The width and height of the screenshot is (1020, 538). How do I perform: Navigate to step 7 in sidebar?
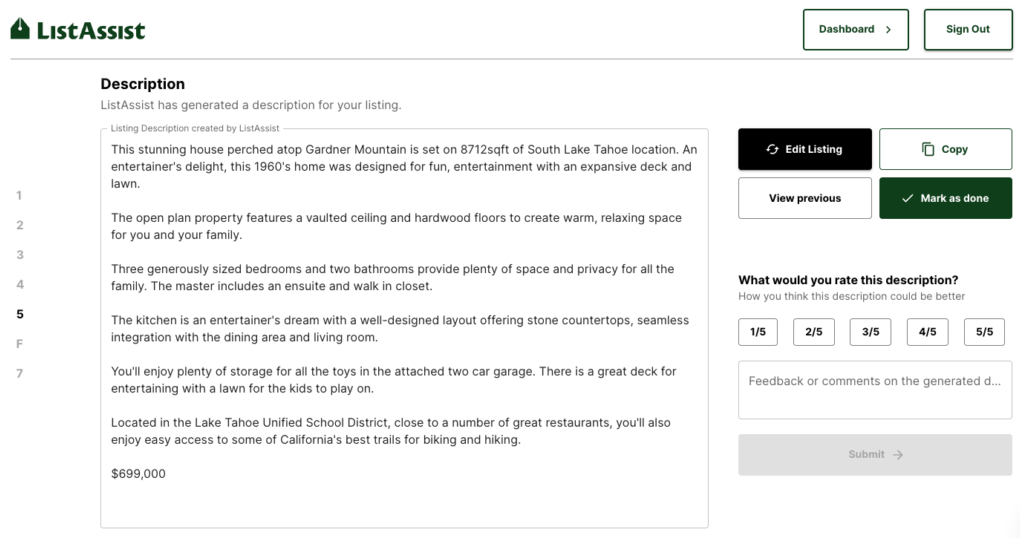(x=19, y=373)
